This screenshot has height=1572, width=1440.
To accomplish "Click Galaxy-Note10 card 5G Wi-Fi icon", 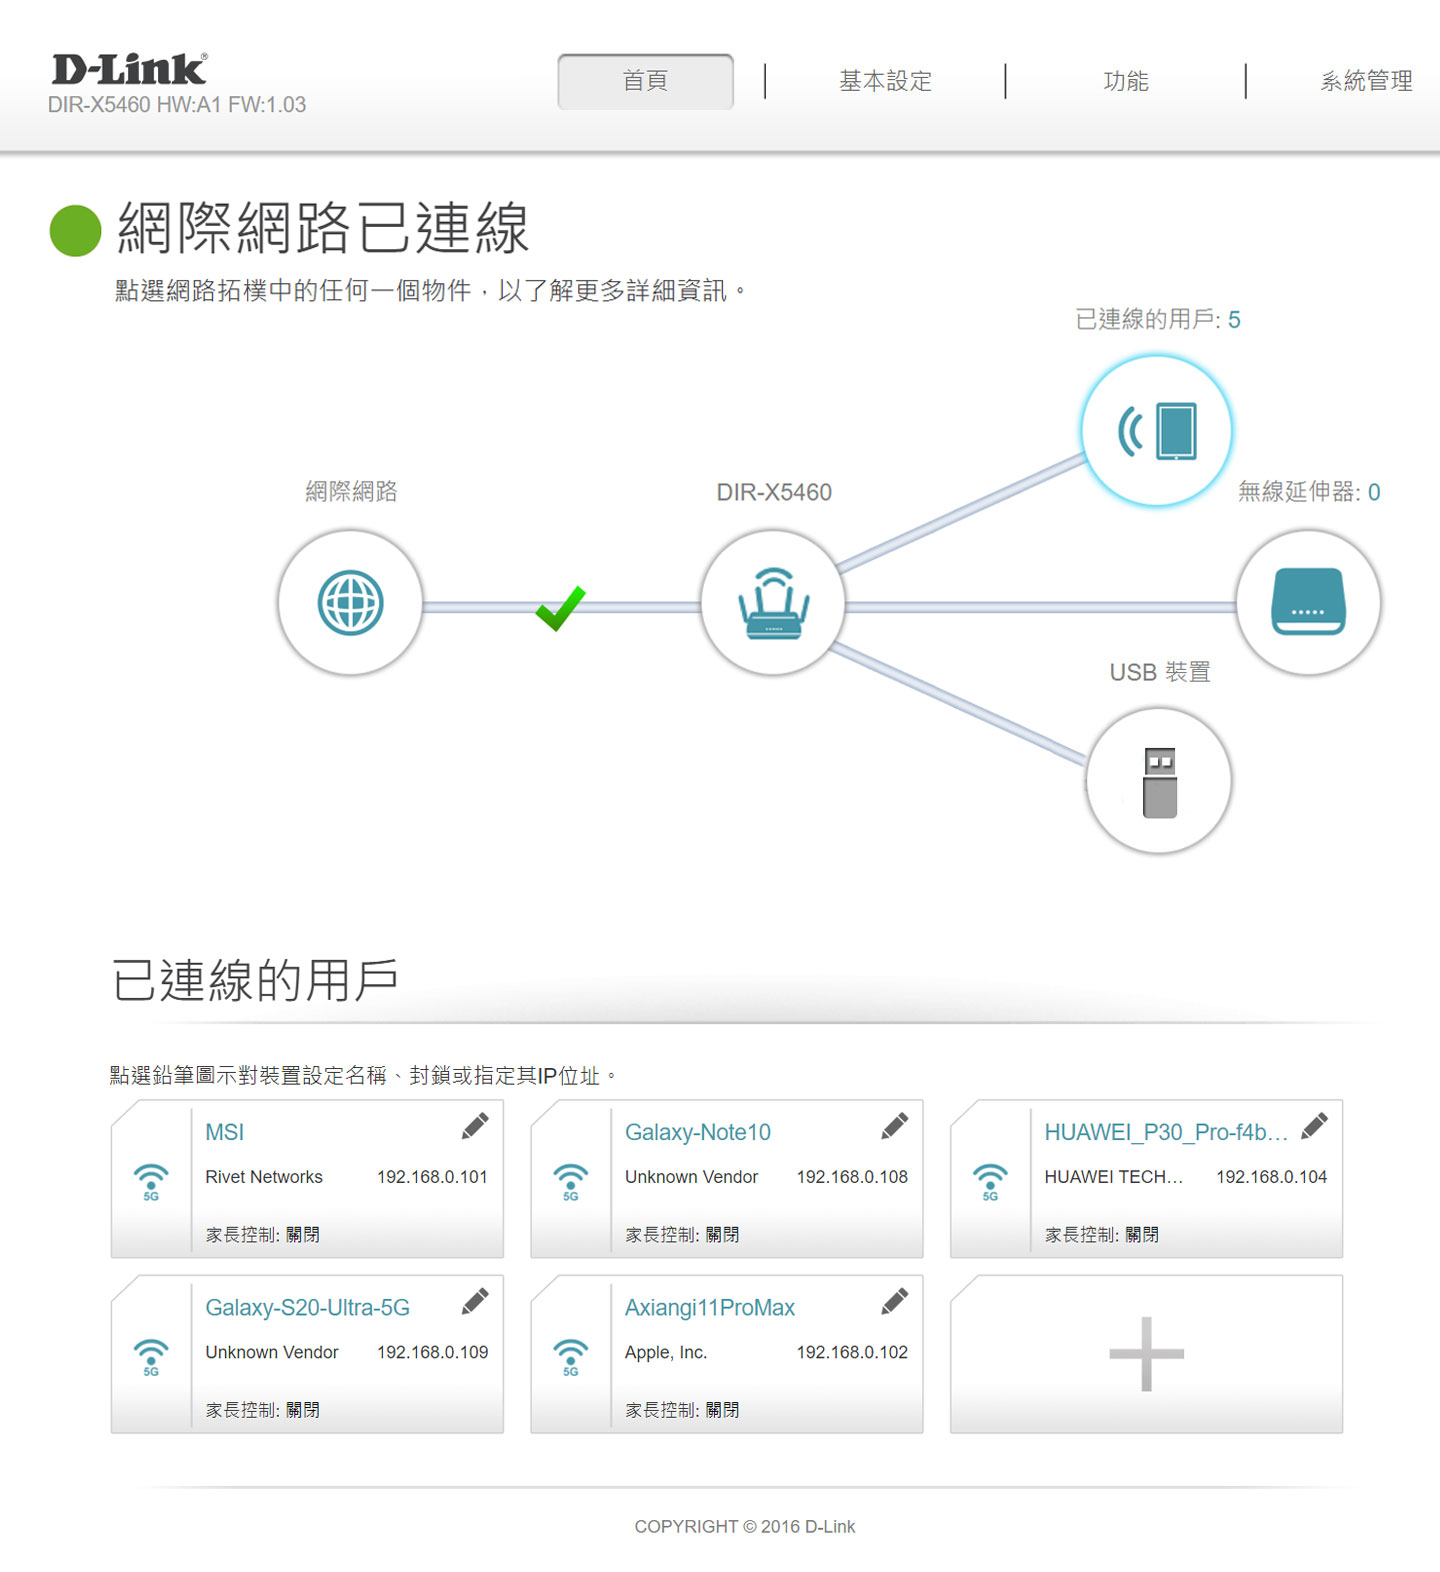I will click(x=571, y=1182).
